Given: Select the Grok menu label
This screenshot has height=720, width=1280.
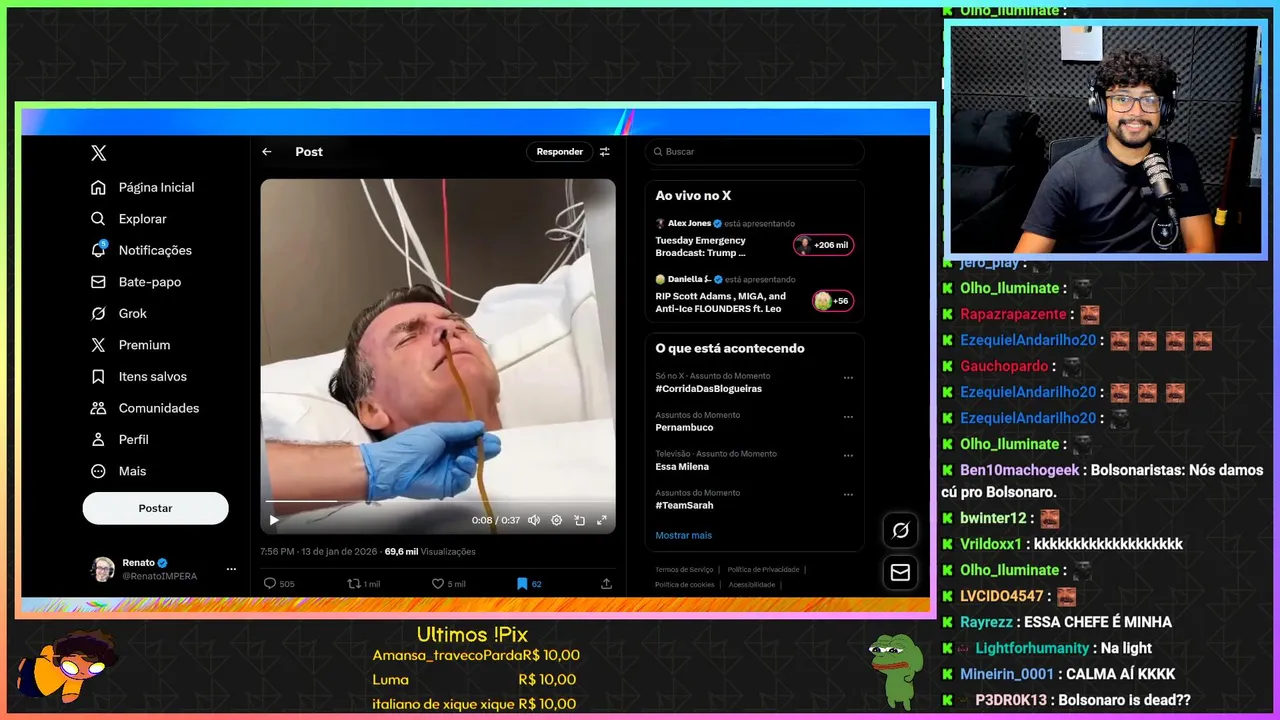Looking at the screenshot, I should (133, 313).
